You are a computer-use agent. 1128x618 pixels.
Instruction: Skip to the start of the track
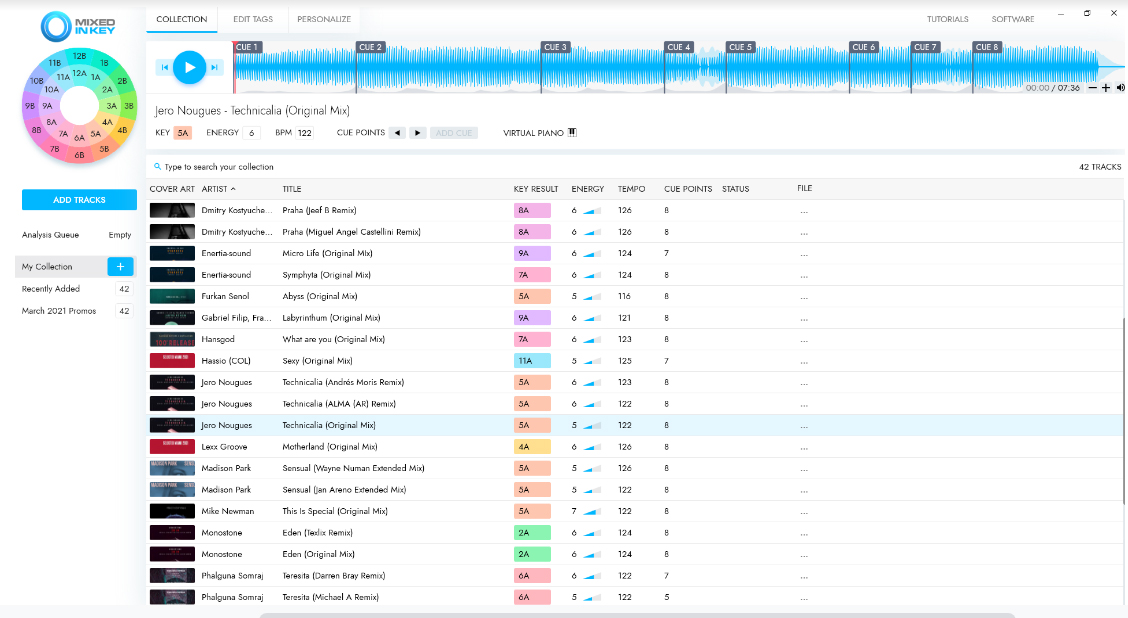point(165,67)
